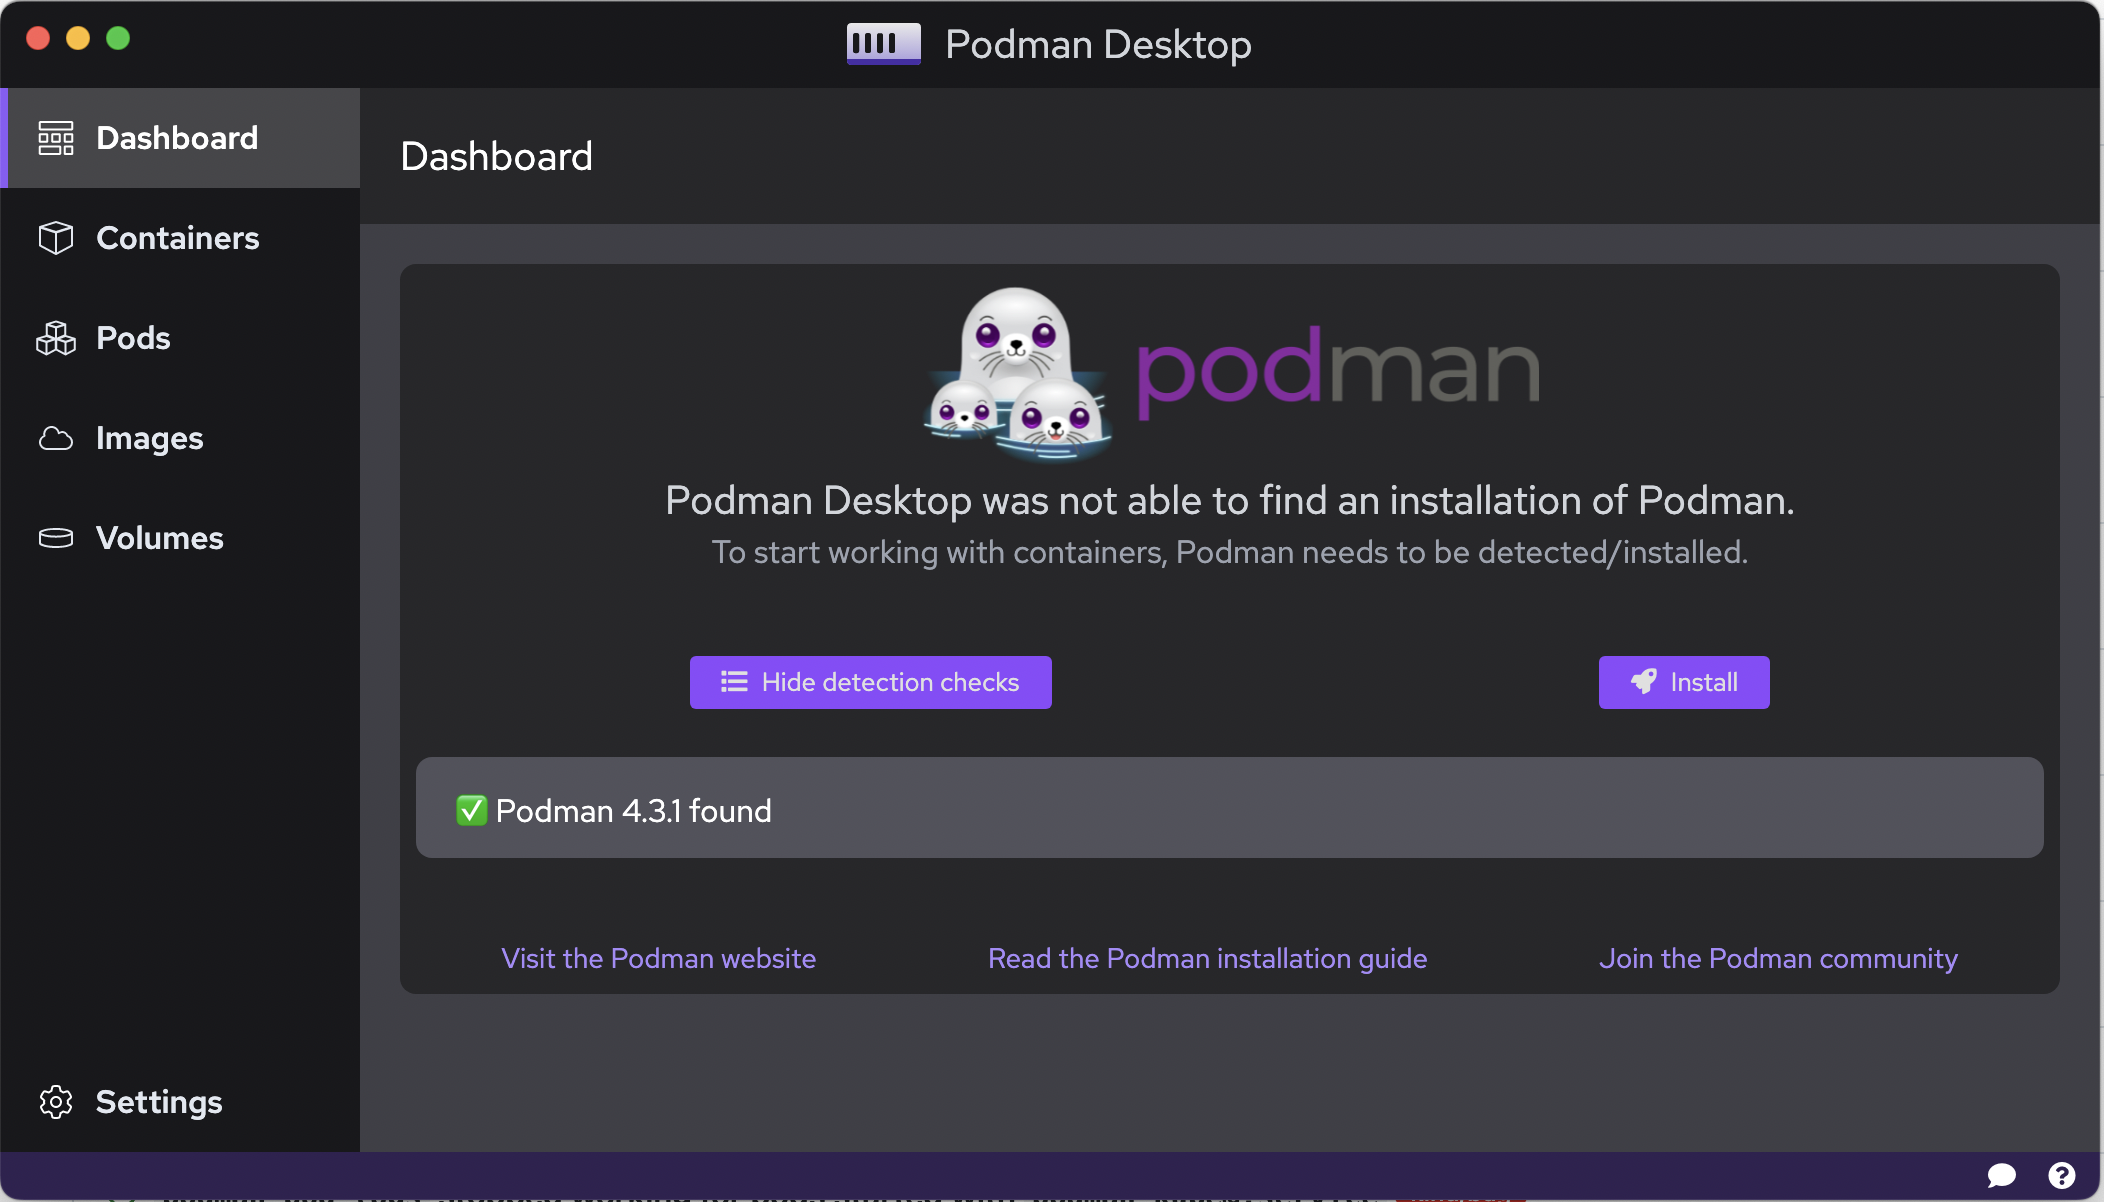Open the Containers cube icon

click(56, 238)
